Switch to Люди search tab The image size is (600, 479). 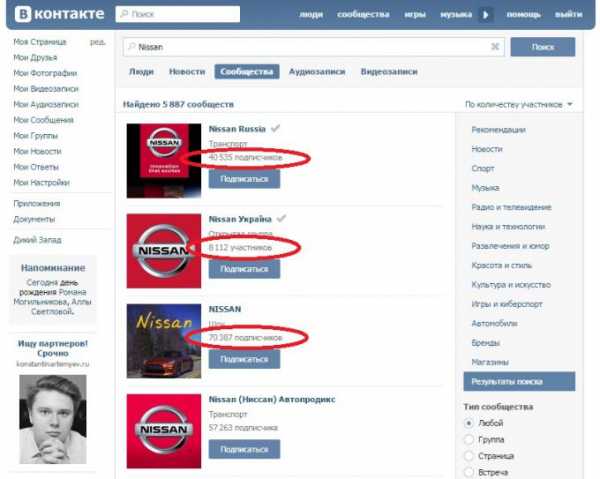coord(141,72)
